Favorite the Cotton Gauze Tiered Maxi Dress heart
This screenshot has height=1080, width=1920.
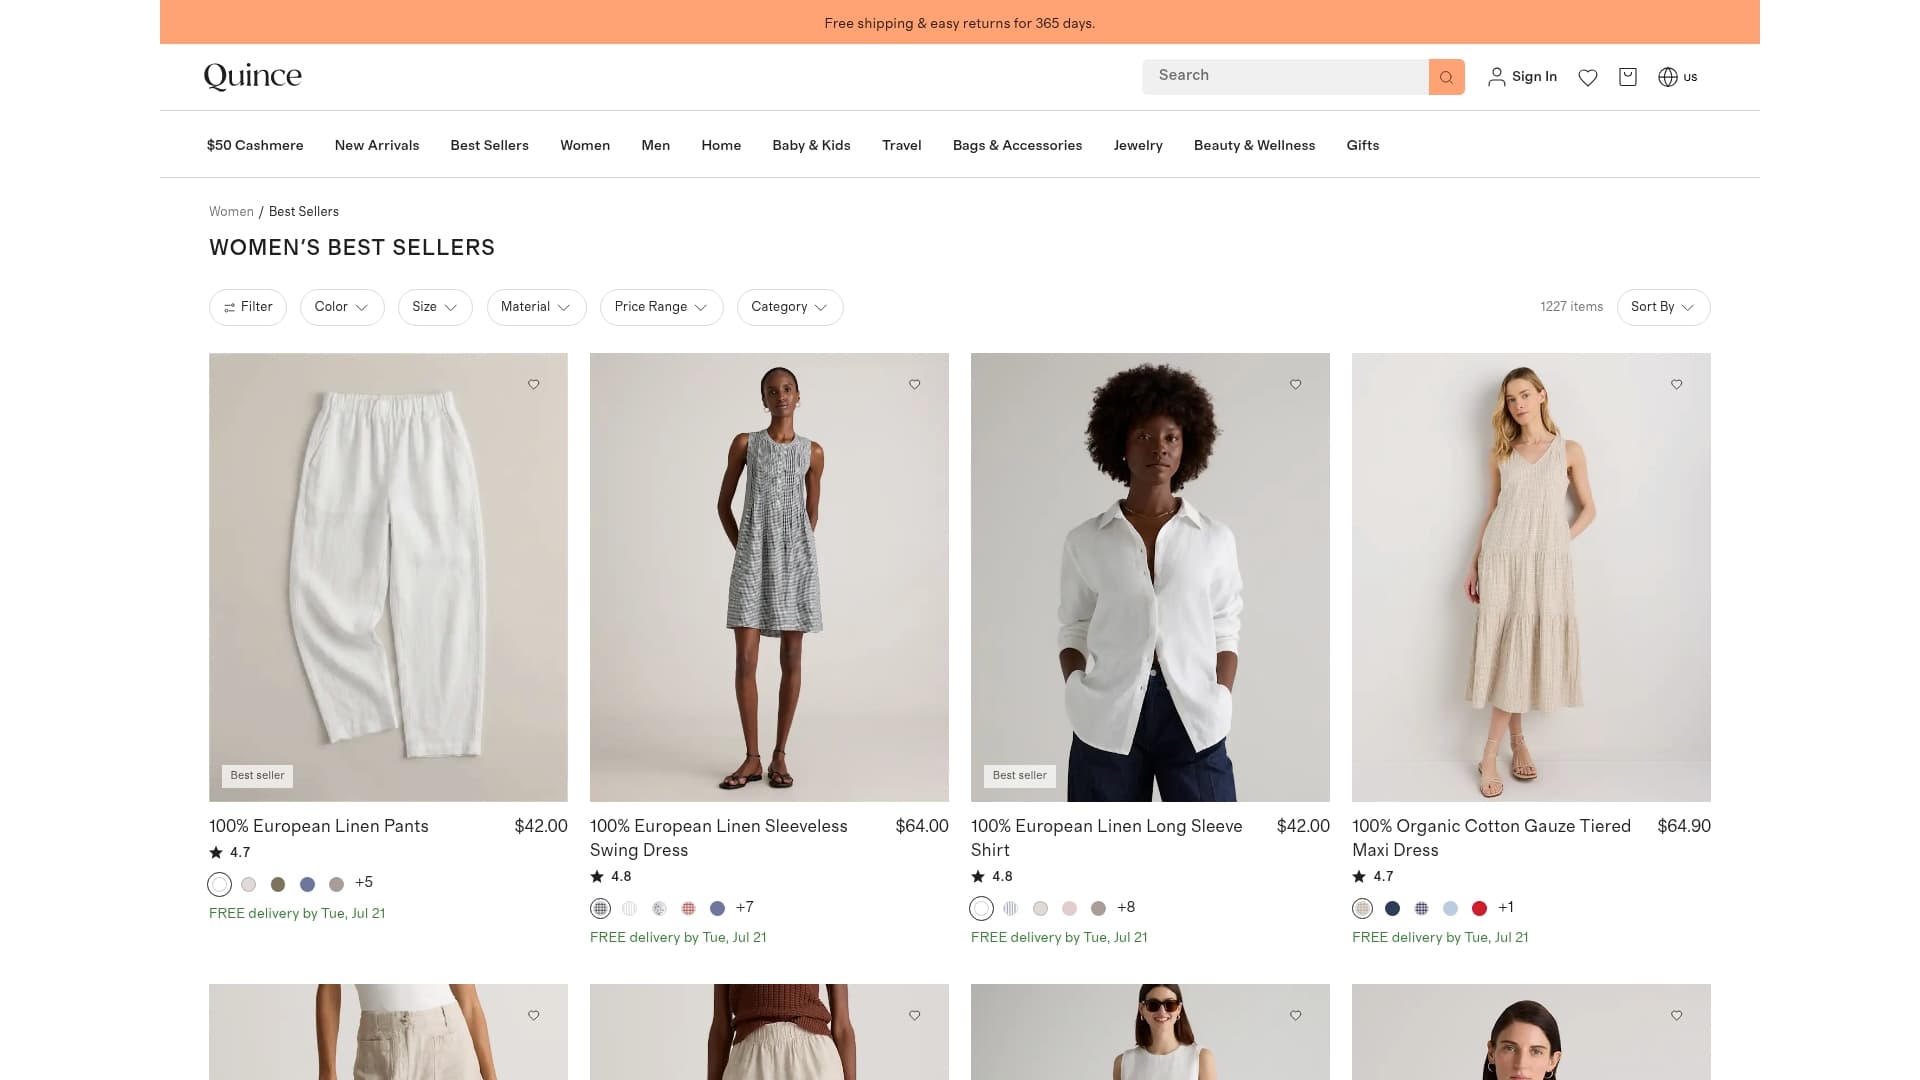[1677, 384]
